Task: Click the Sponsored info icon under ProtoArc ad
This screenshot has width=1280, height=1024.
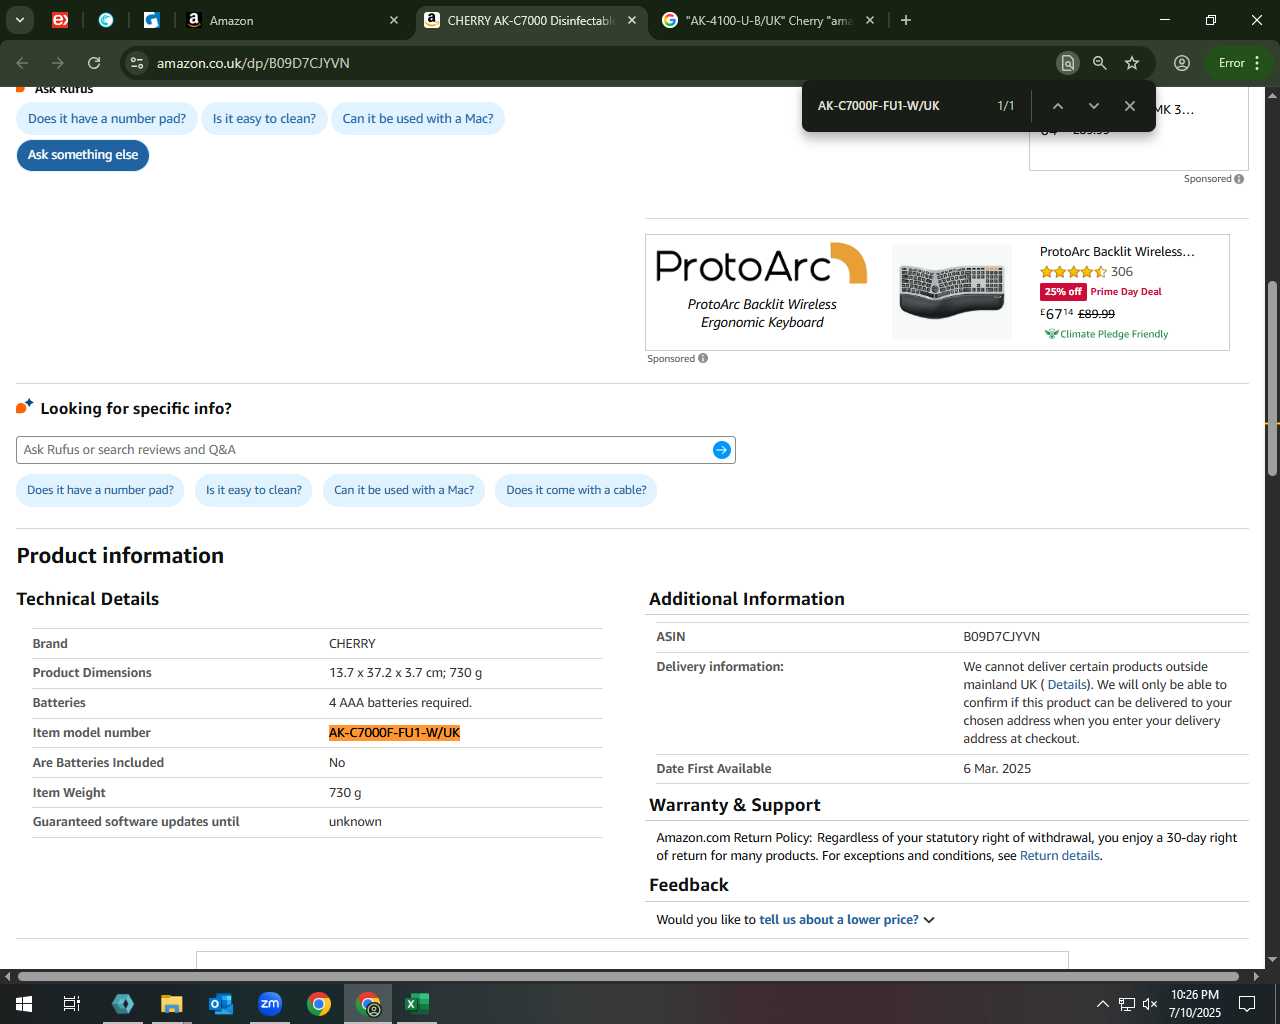Action: coord(703,358)
